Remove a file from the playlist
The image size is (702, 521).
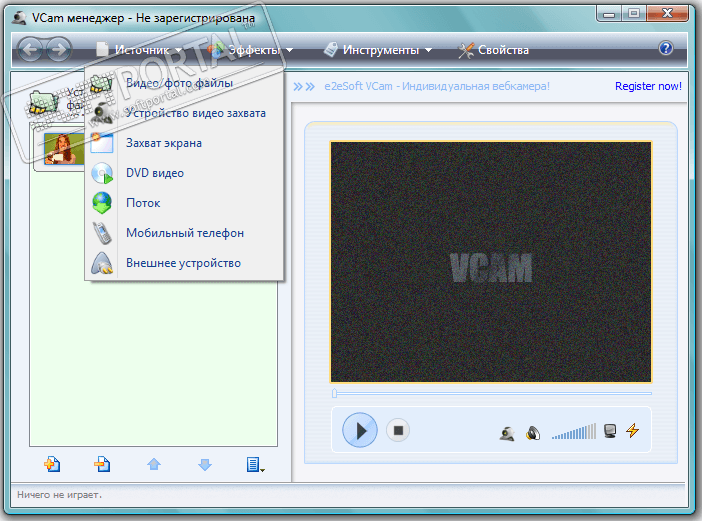point(102,464)
